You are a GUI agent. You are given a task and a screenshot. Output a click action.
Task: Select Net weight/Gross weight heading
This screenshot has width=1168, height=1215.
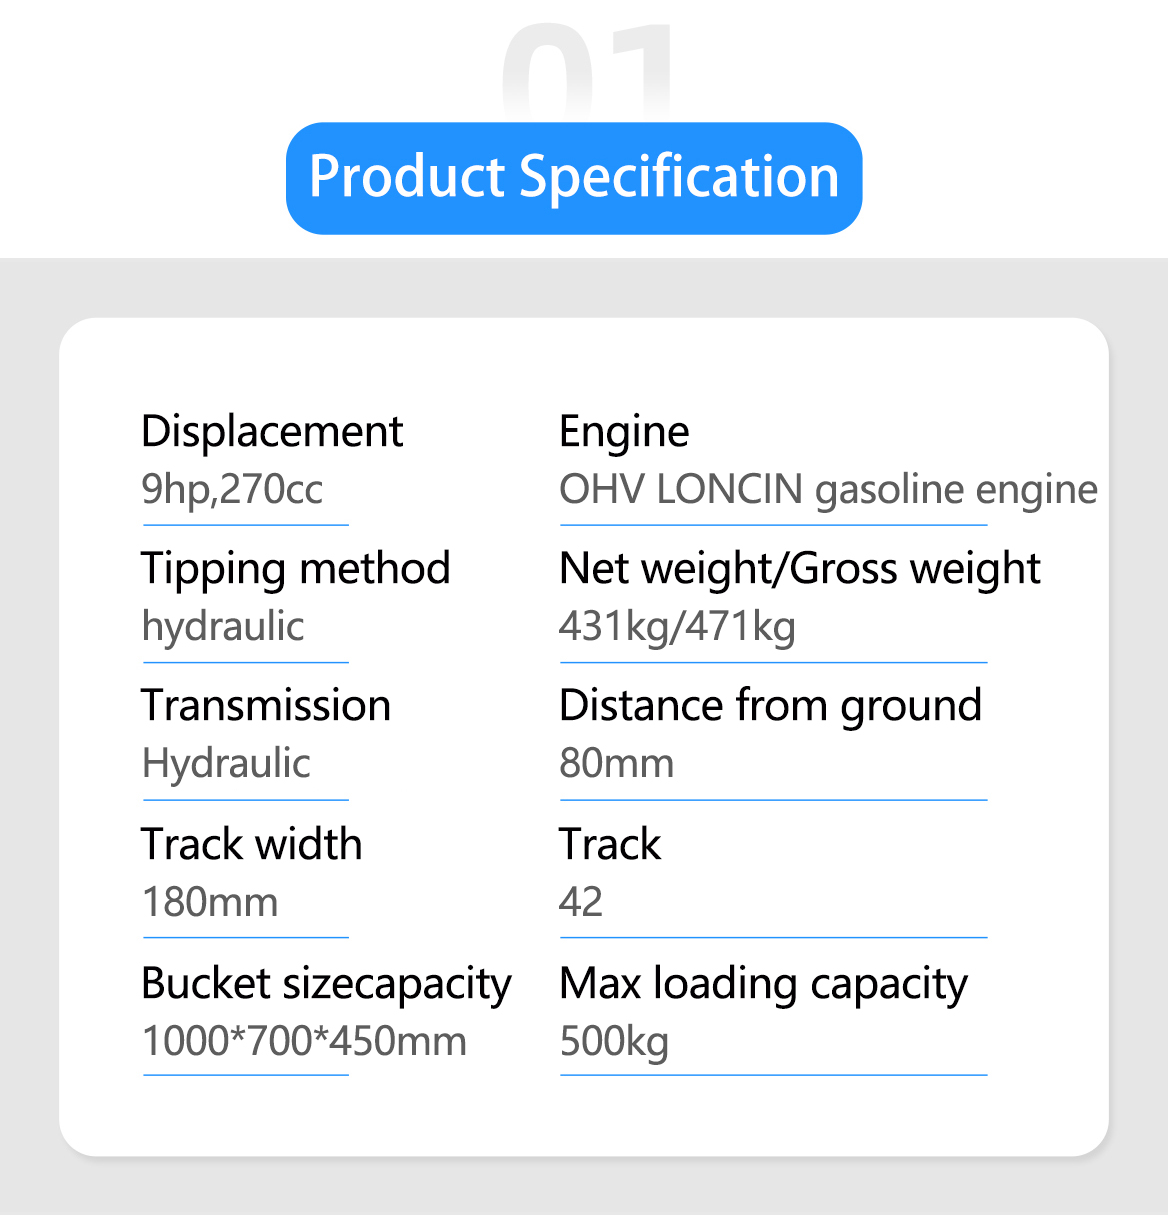click(800, 570)
